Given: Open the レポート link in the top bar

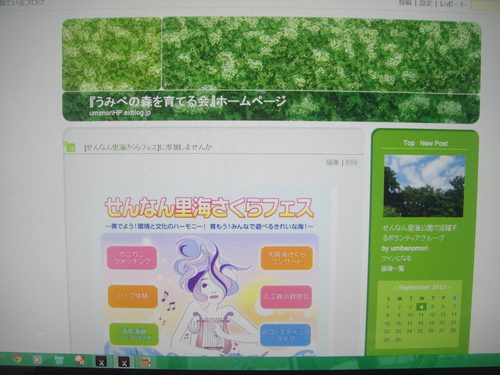Looking at the screenshot, I should point(452,4).
